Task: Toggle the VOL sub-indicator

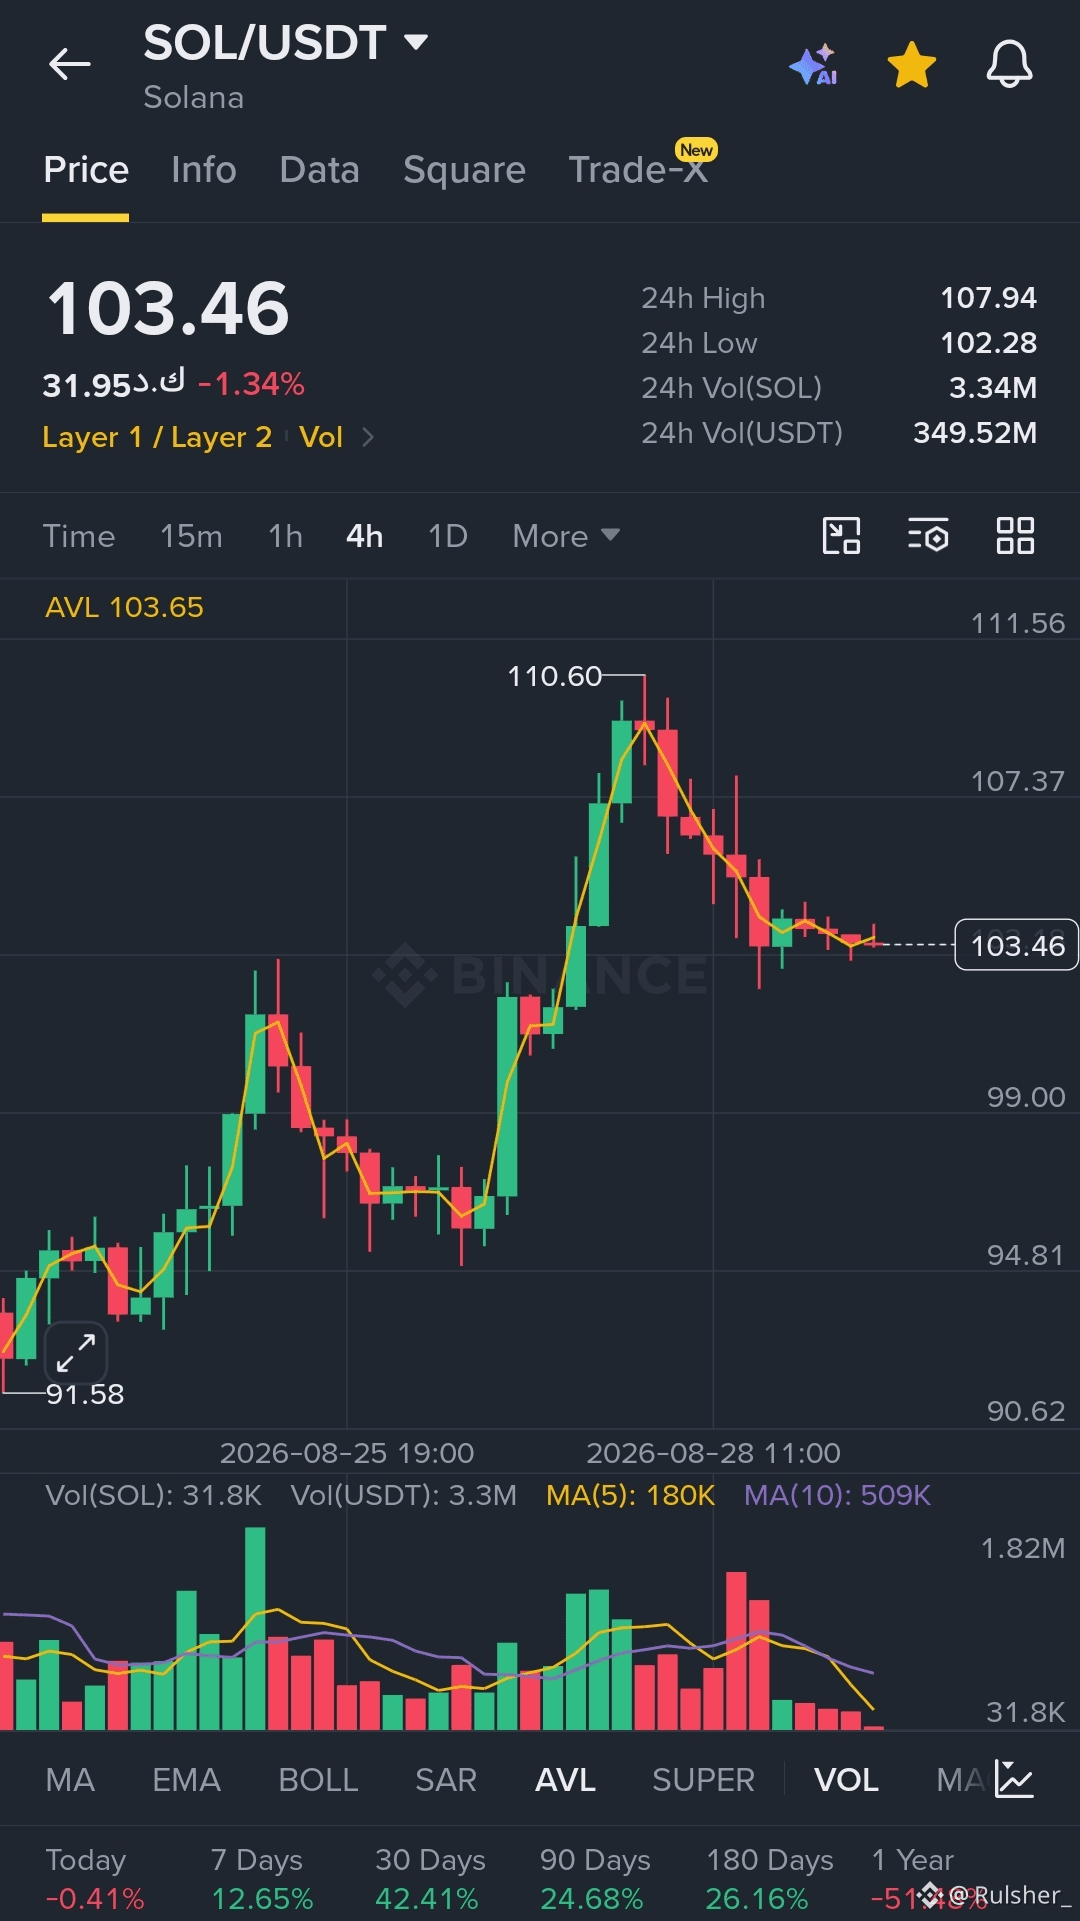Action: [846, 1780]
